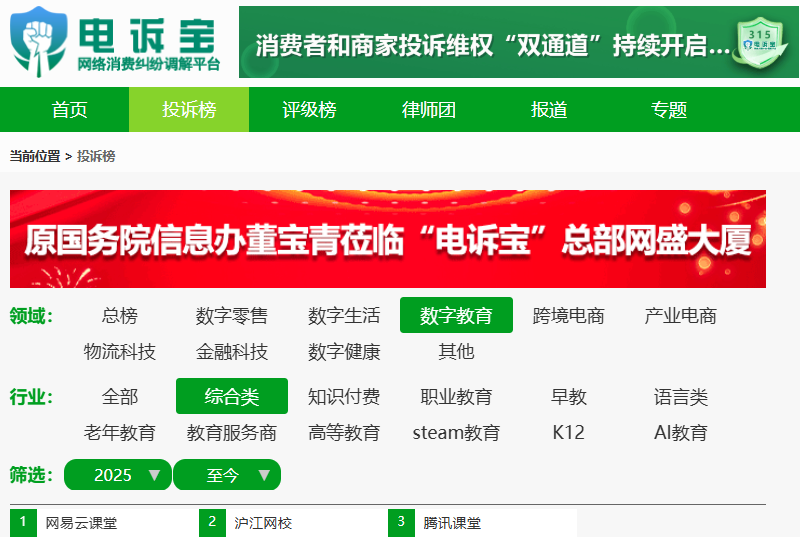Select the 数字教育 domain filter
This screenshot has height=537, width=800.
[x=456, y=315]
